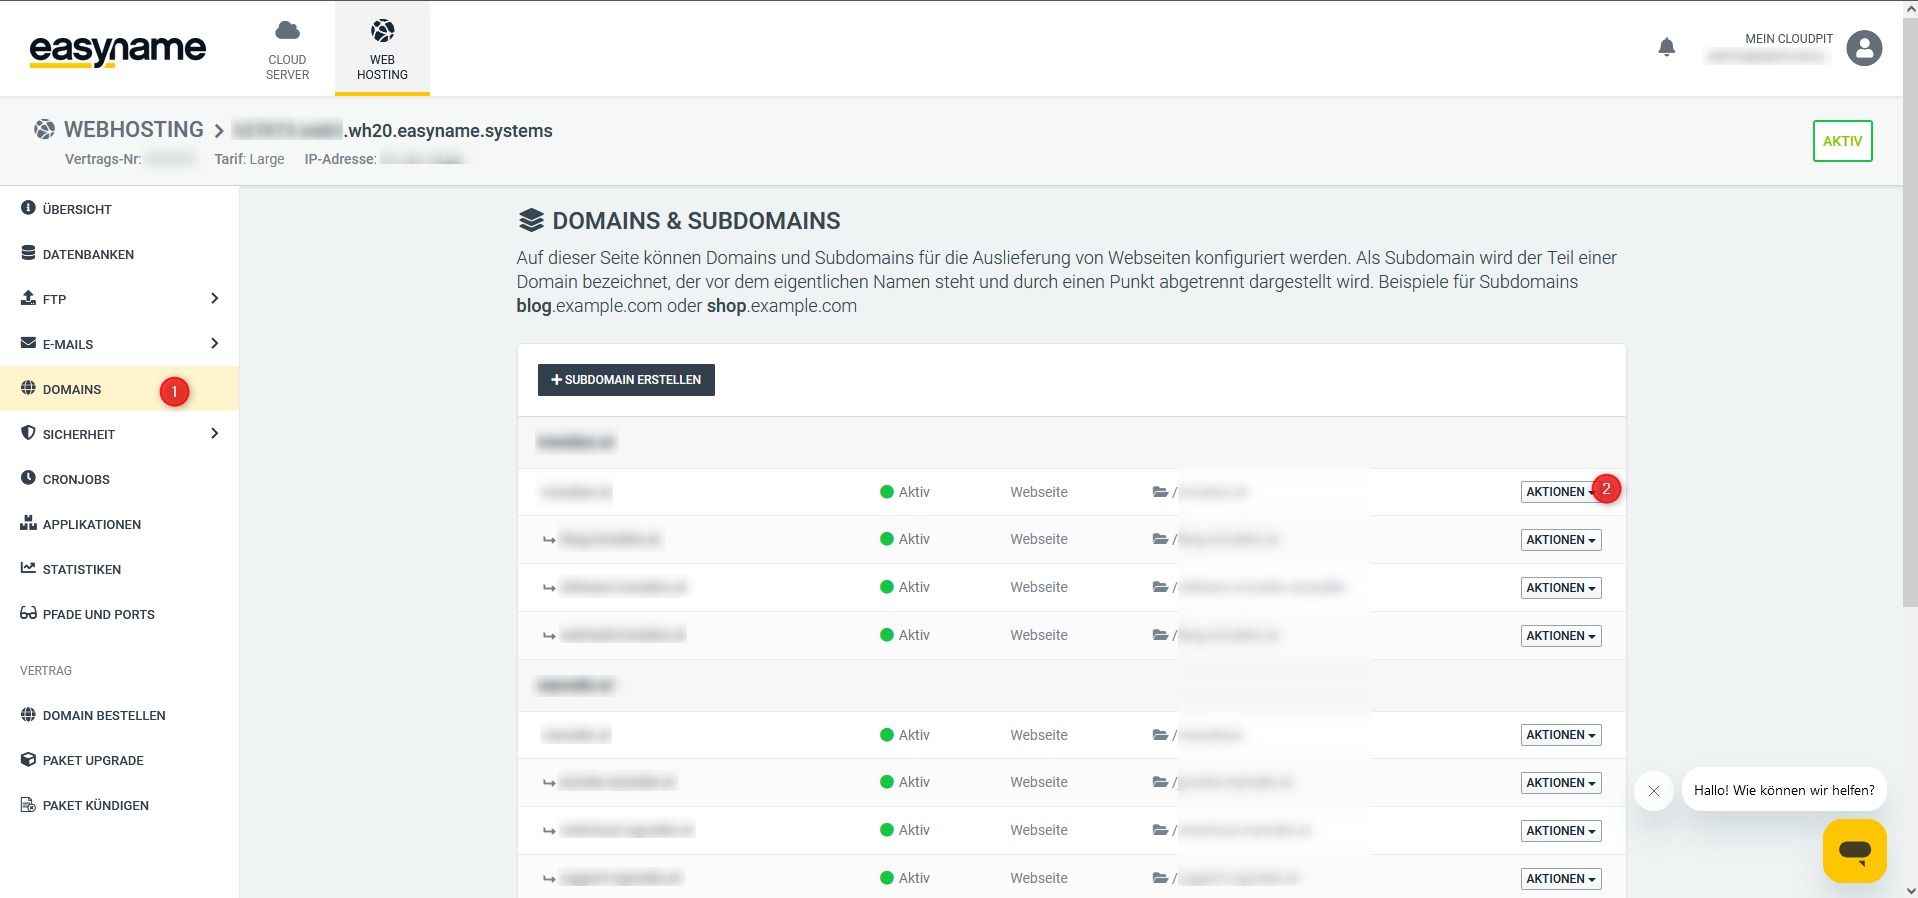Click the yellow chat widget button
Viewport: 1918px width, 898px height.
(1854, 851)
